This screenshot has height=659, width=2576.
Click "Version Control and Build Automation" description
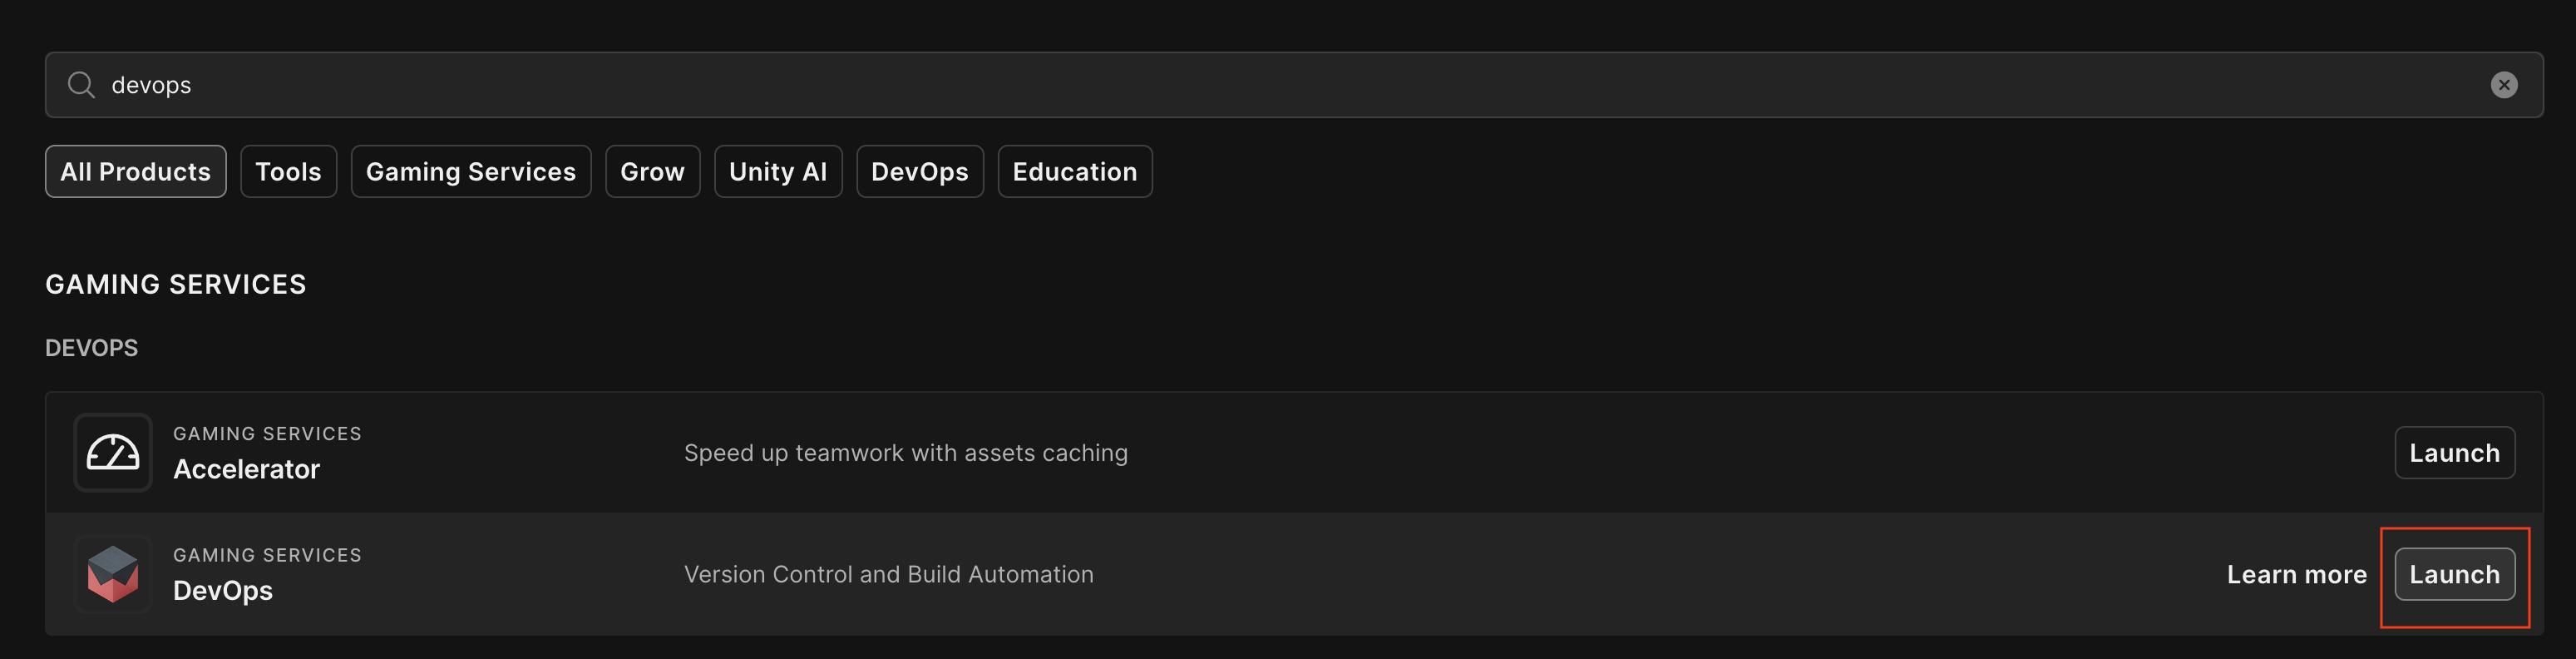coord(888,574)
